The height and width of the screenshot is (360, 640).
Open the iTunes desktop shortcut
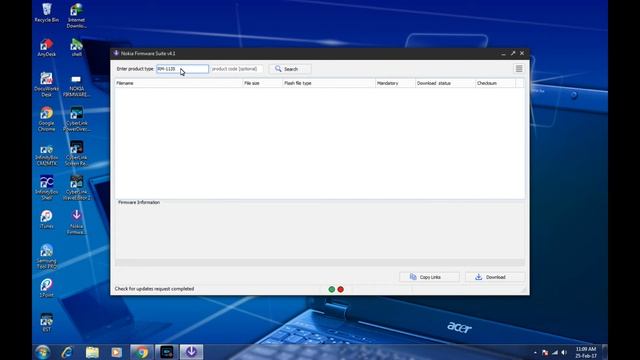tap(47, 219)
